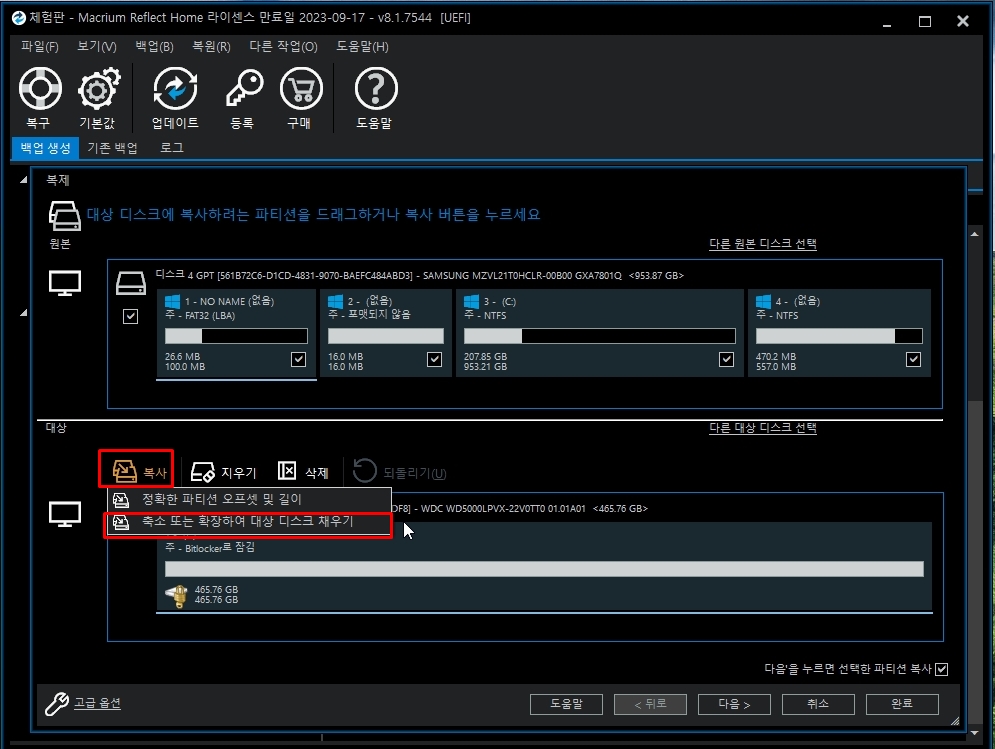
Task: Click select a different target disk link
Action: tap(763, 428)
